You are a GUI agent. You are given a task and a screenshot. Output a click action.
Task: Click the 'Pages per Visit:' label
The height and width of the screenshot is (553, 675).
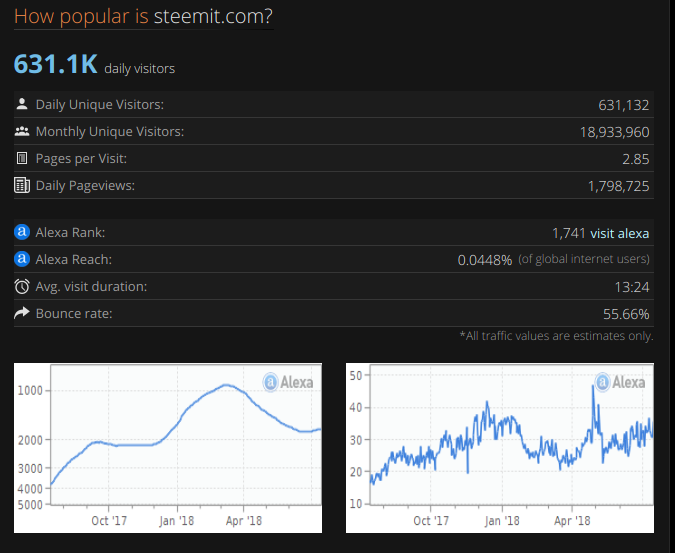[x=81, y=159]
